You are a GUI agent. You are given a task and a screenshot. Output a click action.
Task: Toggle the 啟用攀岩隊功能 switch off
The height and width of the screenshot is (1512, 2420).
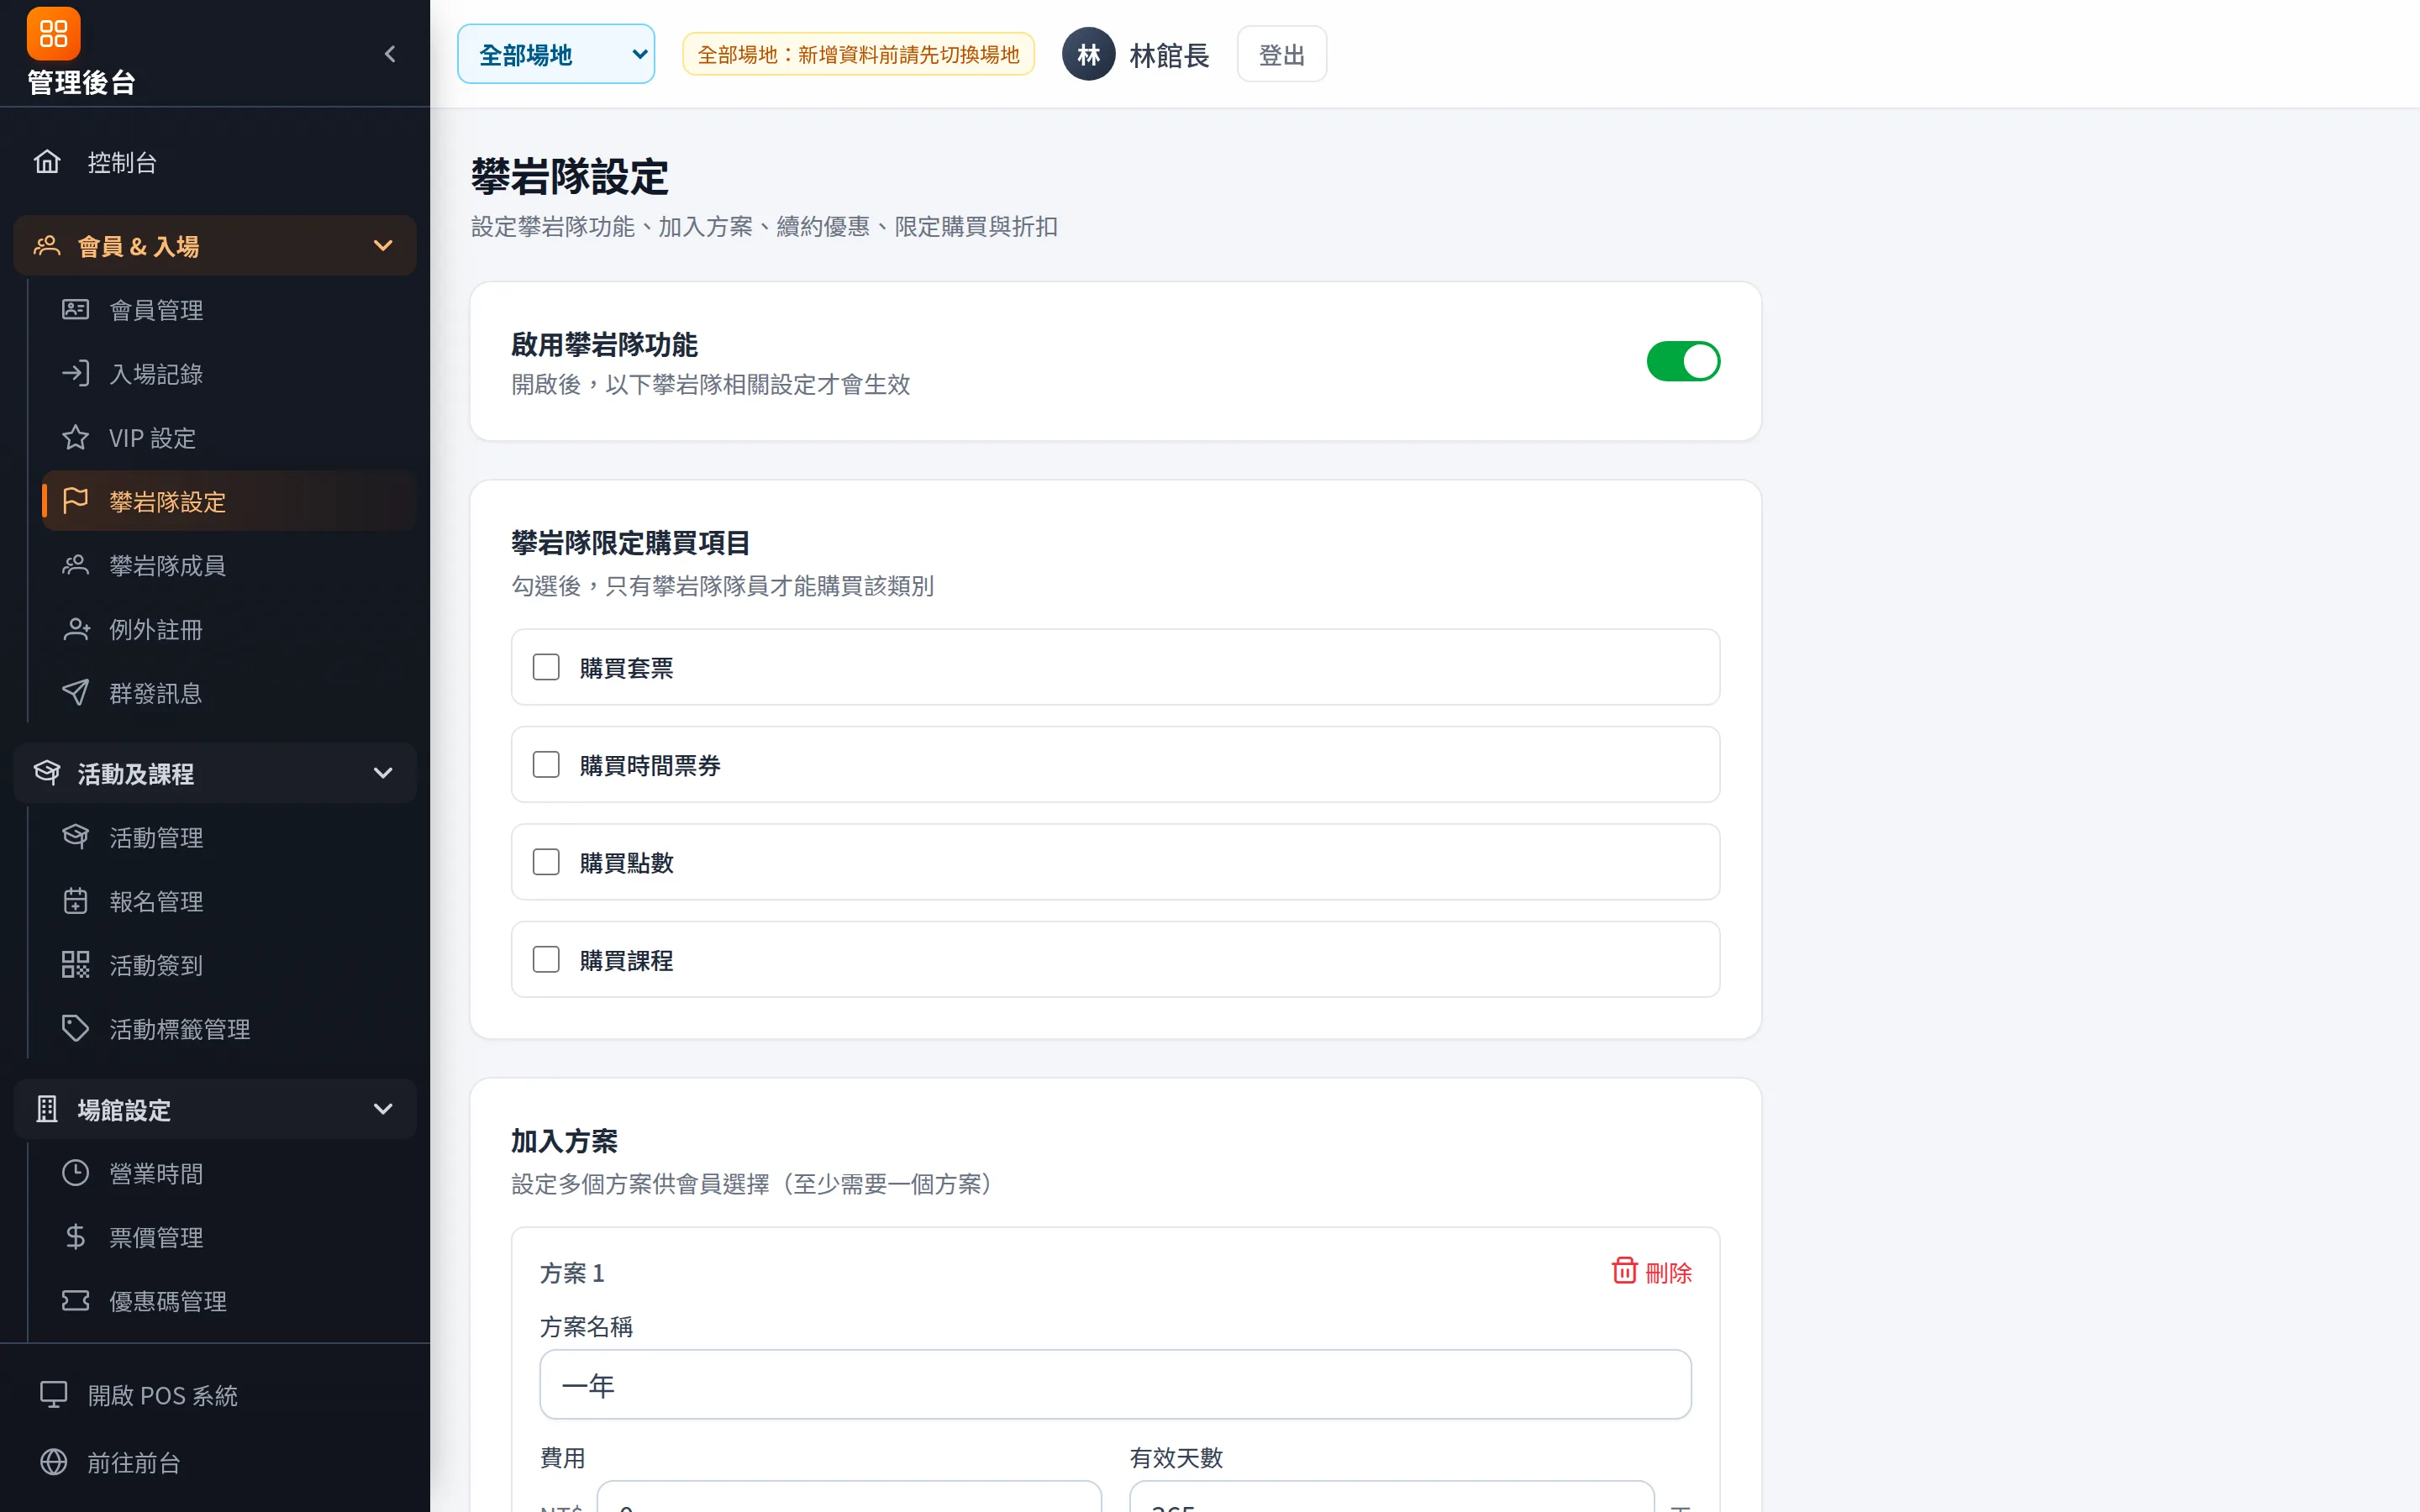coord(1683,362)
